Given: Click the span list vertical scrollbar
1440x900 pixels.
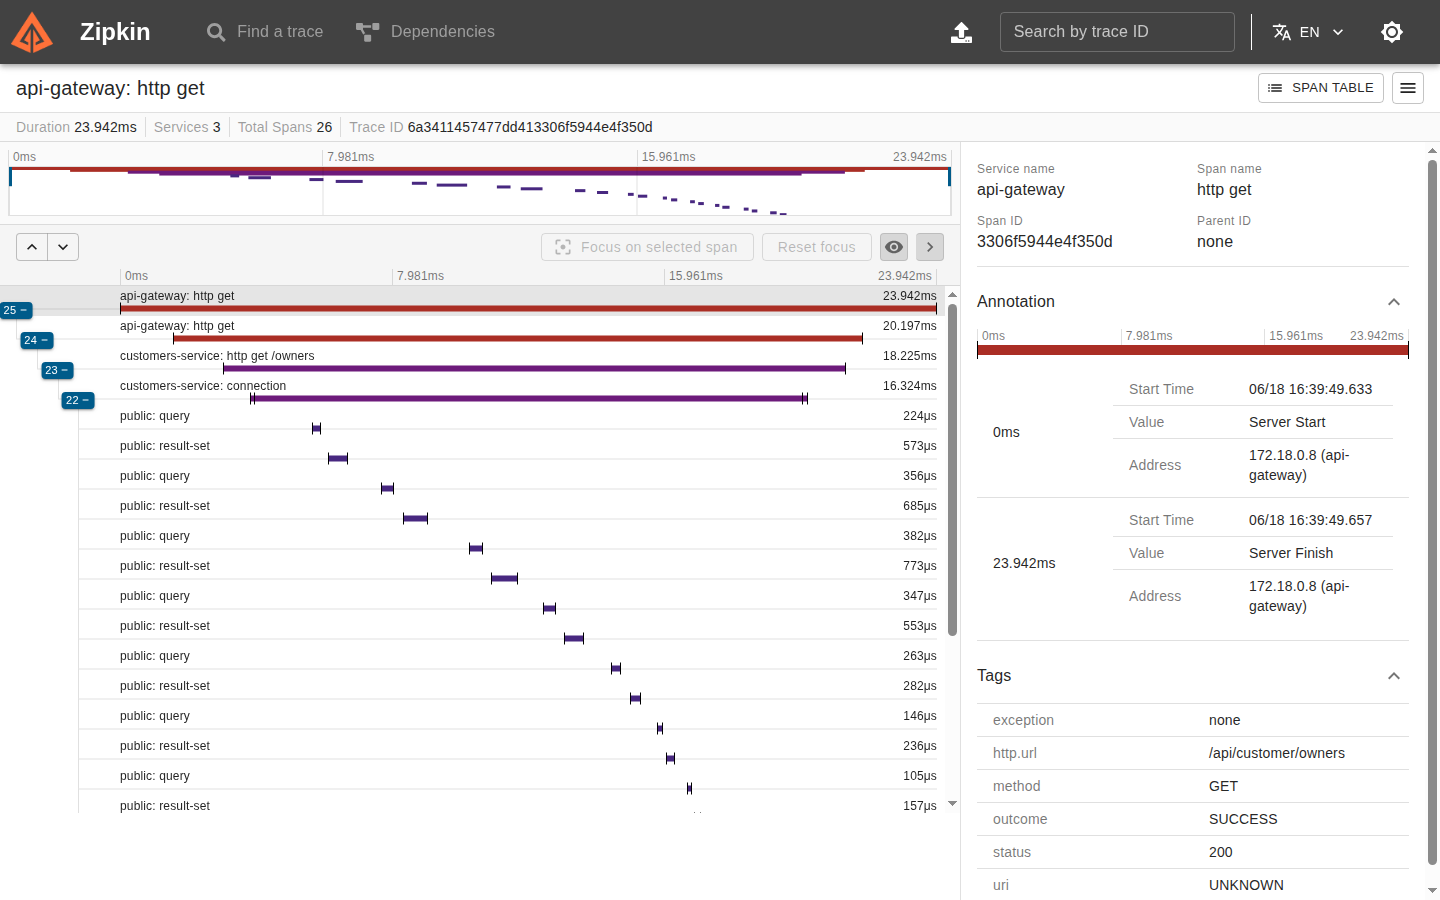Looking at the screenshot, I should coord(952,470).
